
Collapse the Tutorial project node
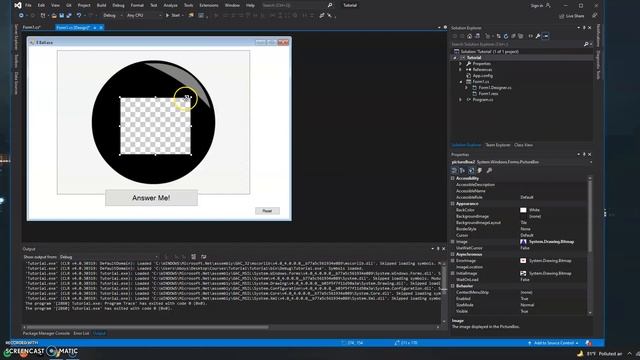[456, 58]
